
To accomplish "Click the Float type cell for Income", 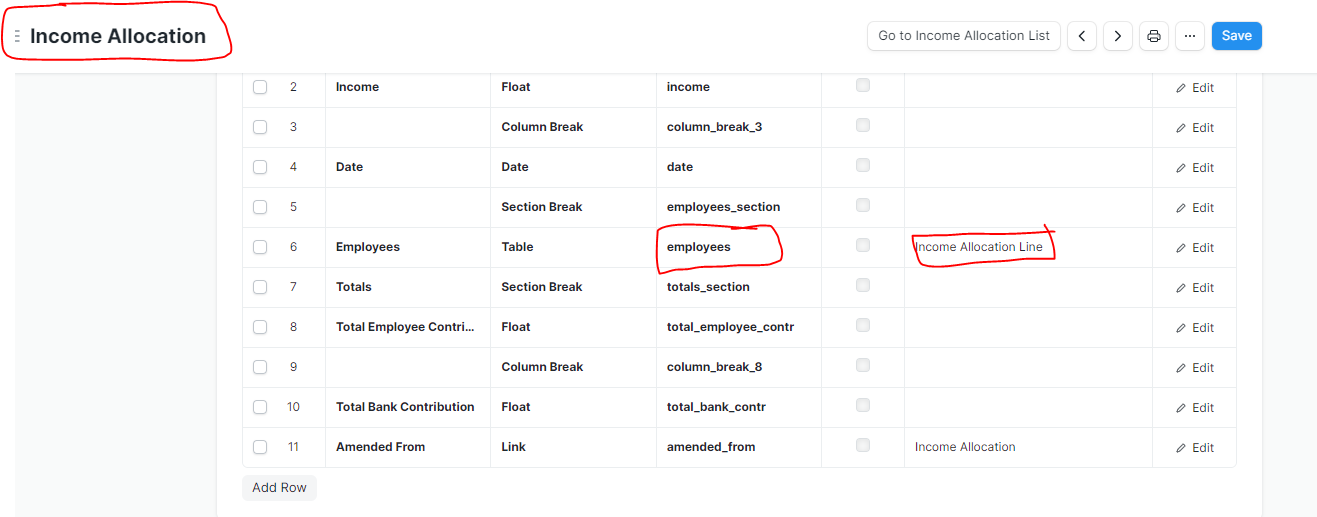I will point(573,87).
